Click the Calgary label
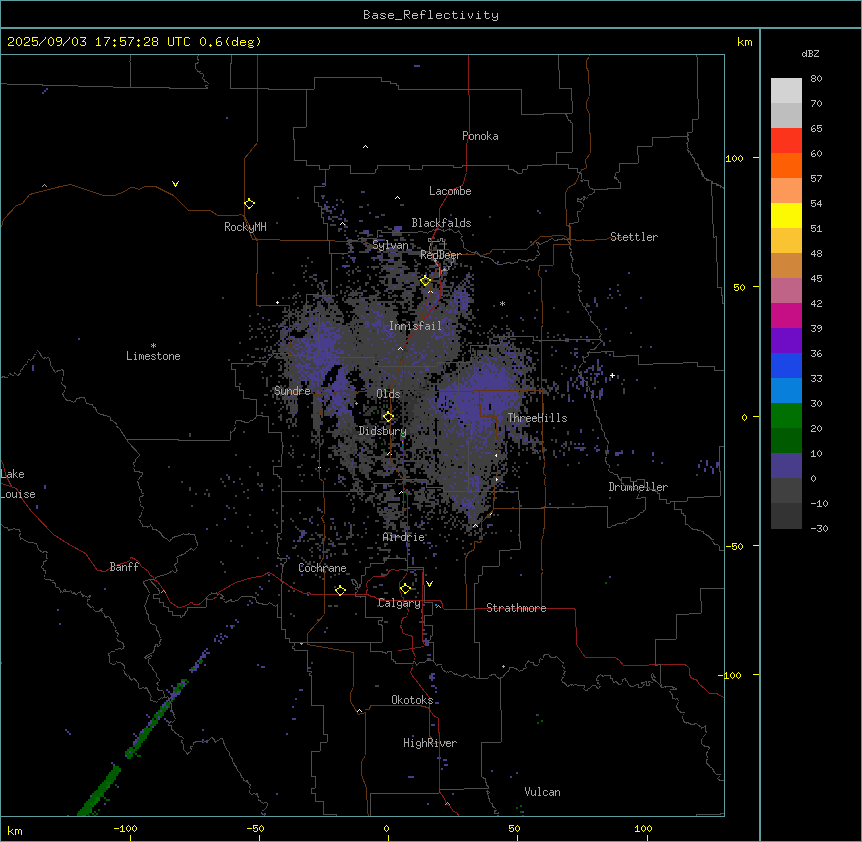The width and height of the screenshot is (862, 842). 399,603
